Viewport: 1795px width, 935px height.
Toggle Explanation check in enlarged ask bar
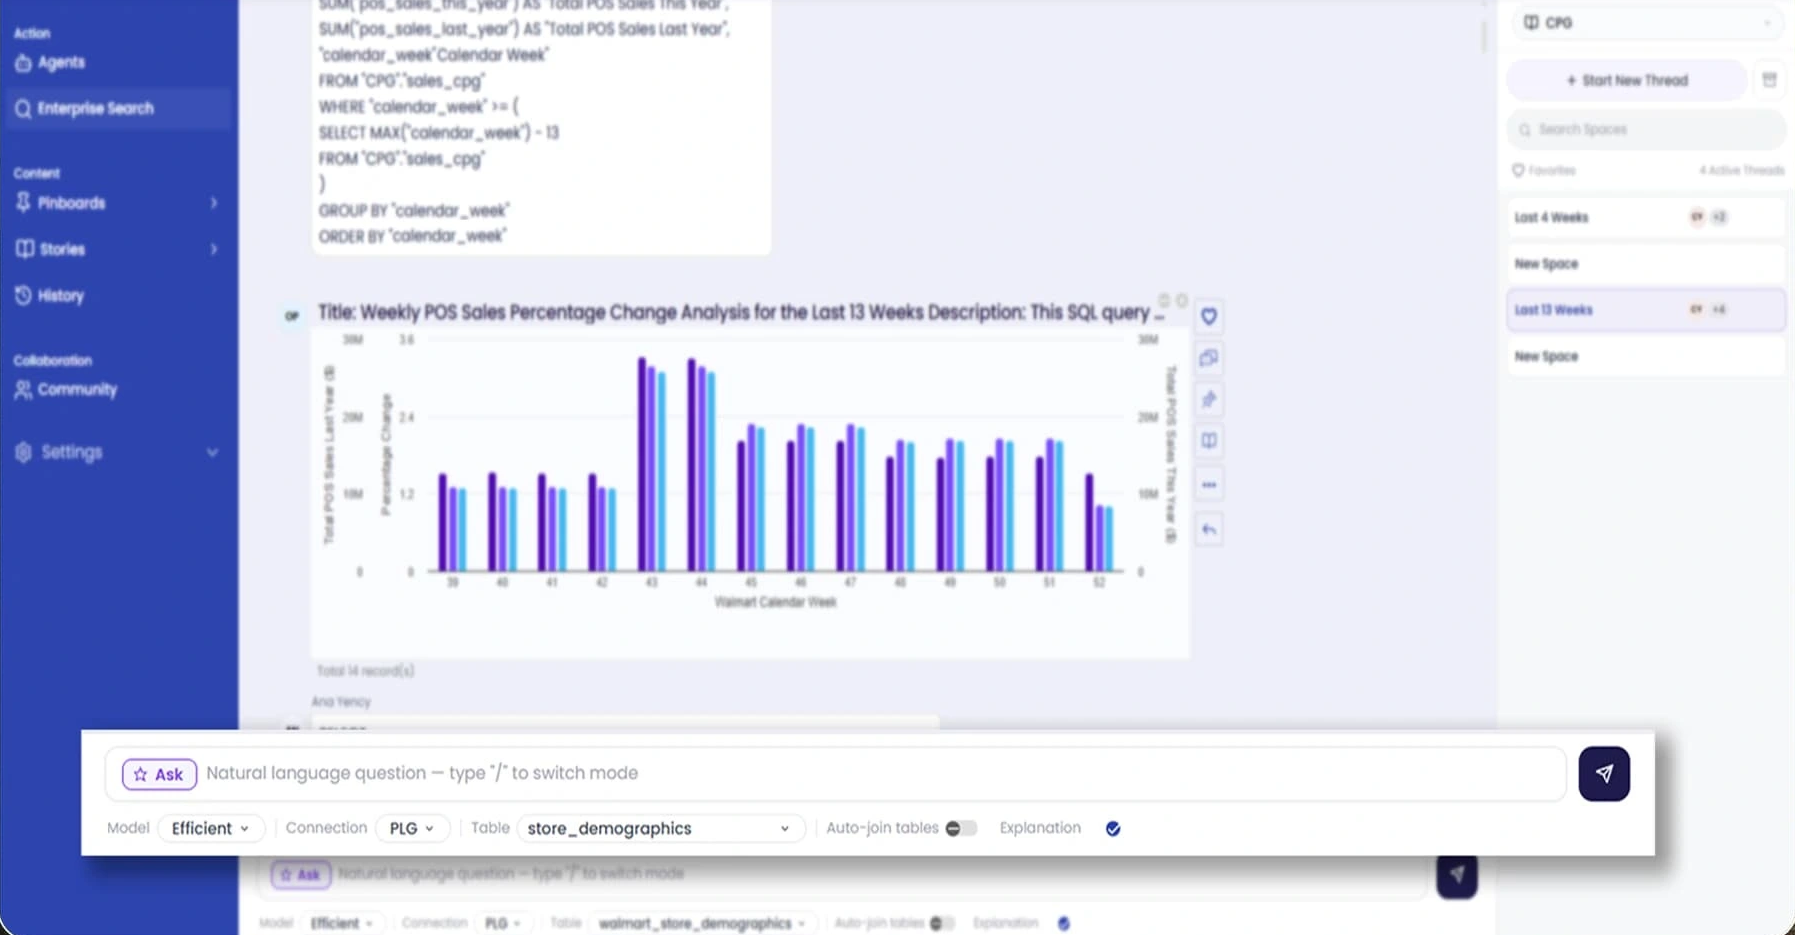1113,828
